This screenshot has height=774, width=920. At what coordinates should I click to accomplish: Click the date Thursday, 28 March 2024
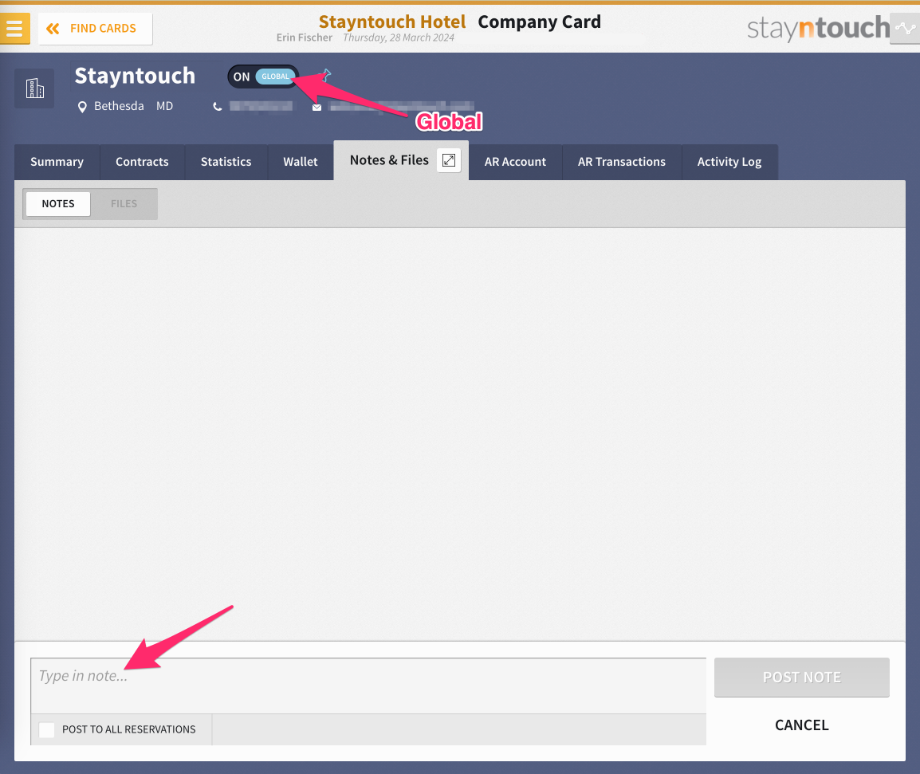point(398,38)
